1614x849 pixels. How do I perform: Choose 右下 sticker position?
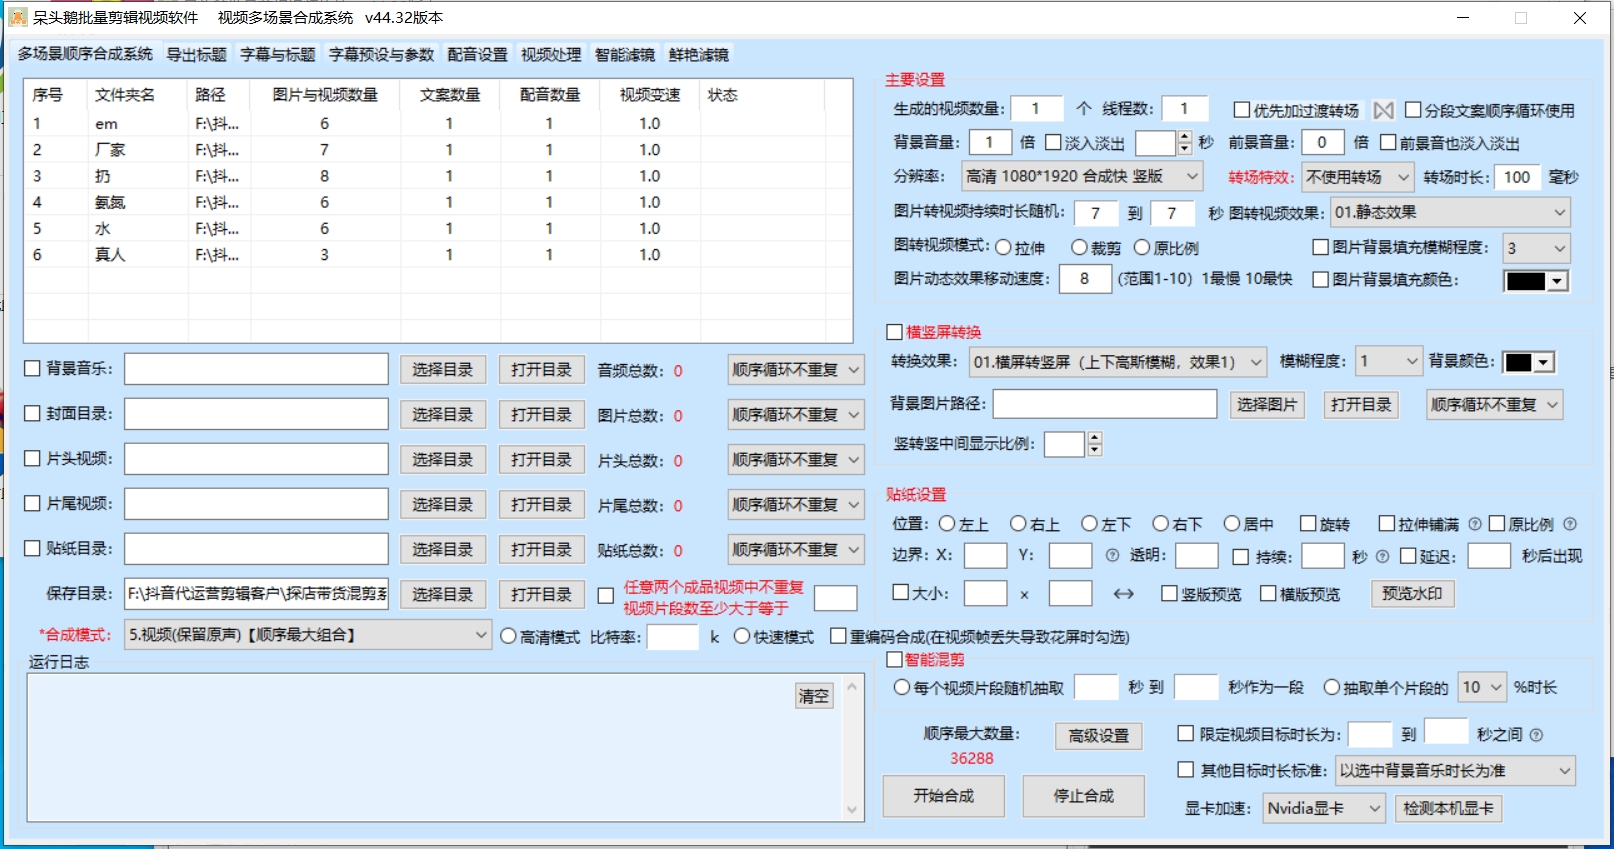point(1160,523)
